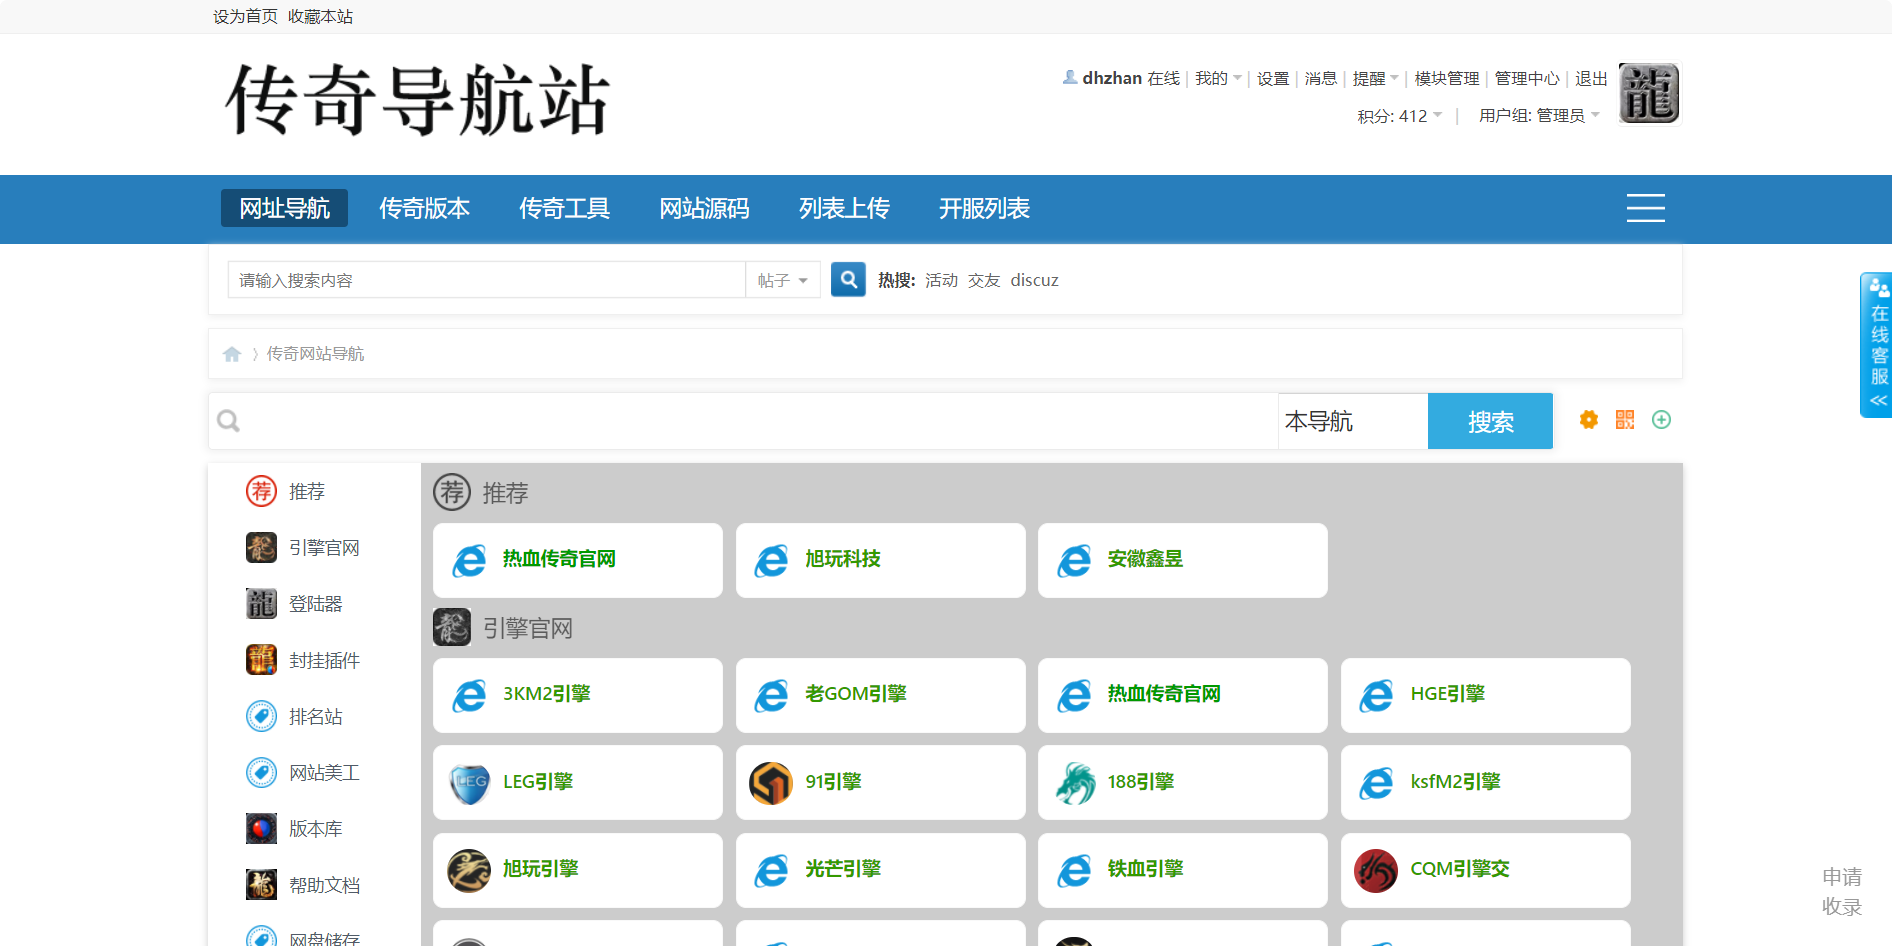Click the hamburger menu icon in navigation bar
The height and width of the screenshot is (946, 1892).
(x=1645, y=208)
